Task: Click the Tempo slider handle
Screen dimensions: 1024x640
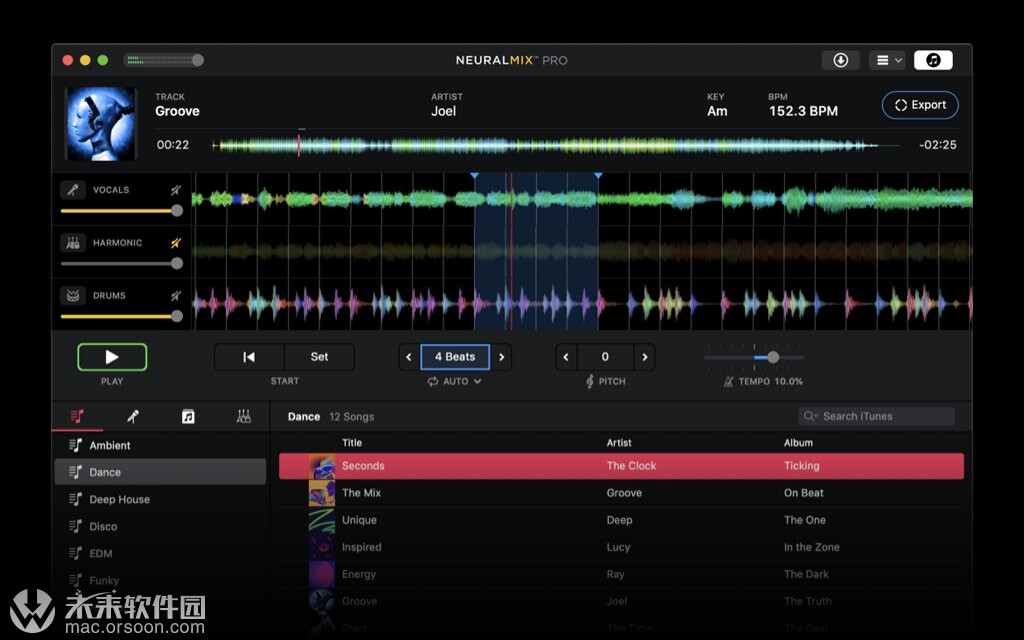Action: coord(773,357)
